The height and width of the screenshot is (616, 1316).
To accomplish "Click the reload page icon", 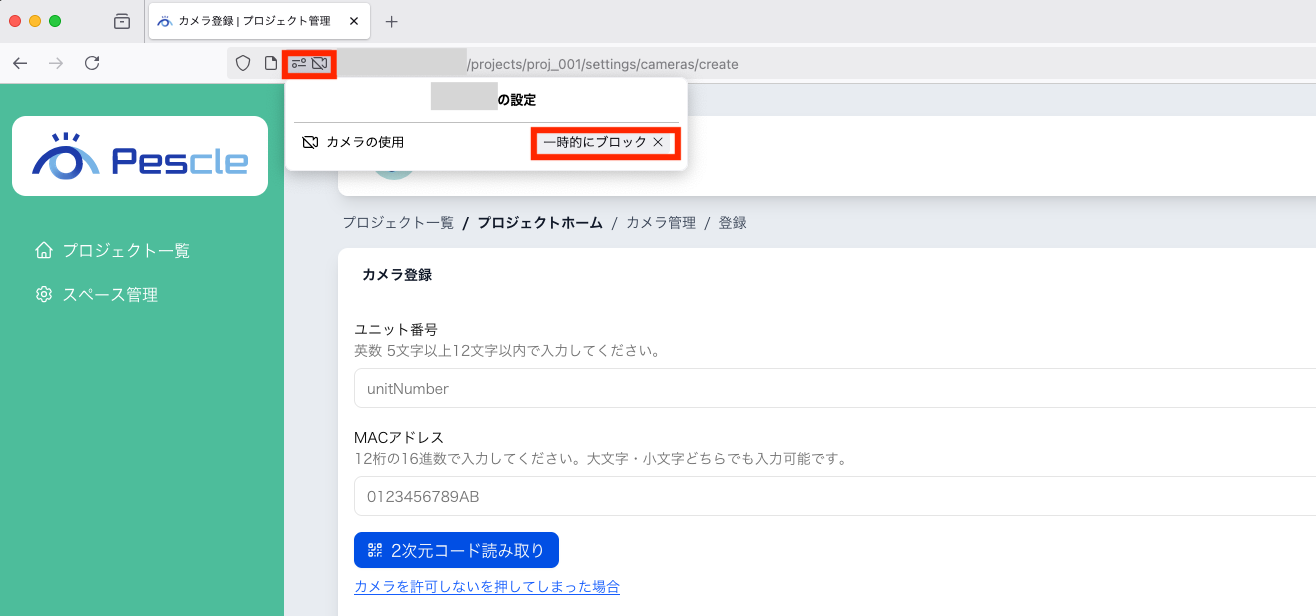I will click(x=92, y=63).
